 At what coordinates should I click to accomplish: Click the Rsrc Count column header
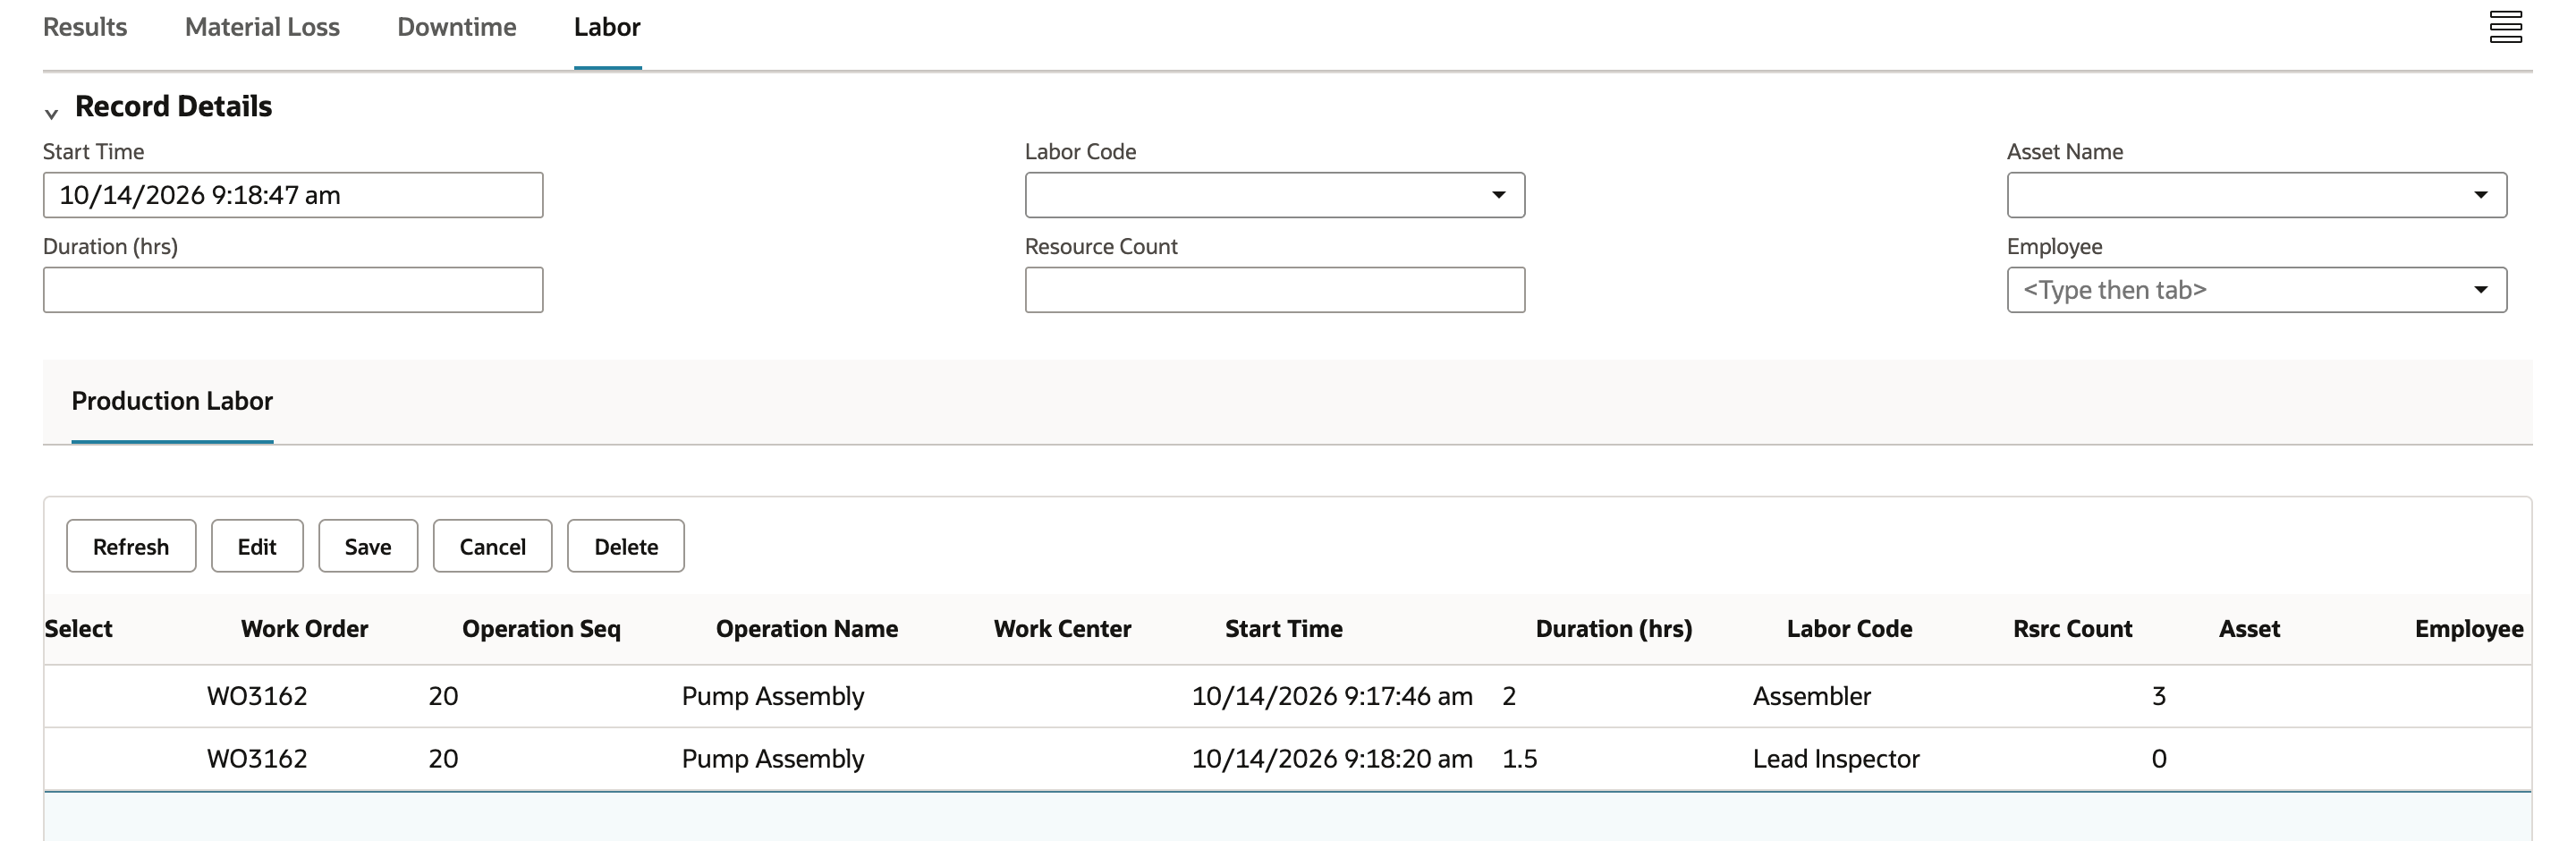(x=2072, y=629)
